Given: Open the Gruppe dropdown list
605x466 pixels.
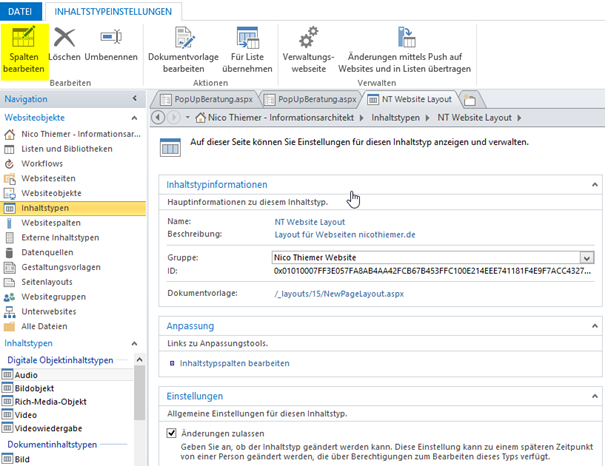Looking at the screenshot, I should click(x=587, y=257).
